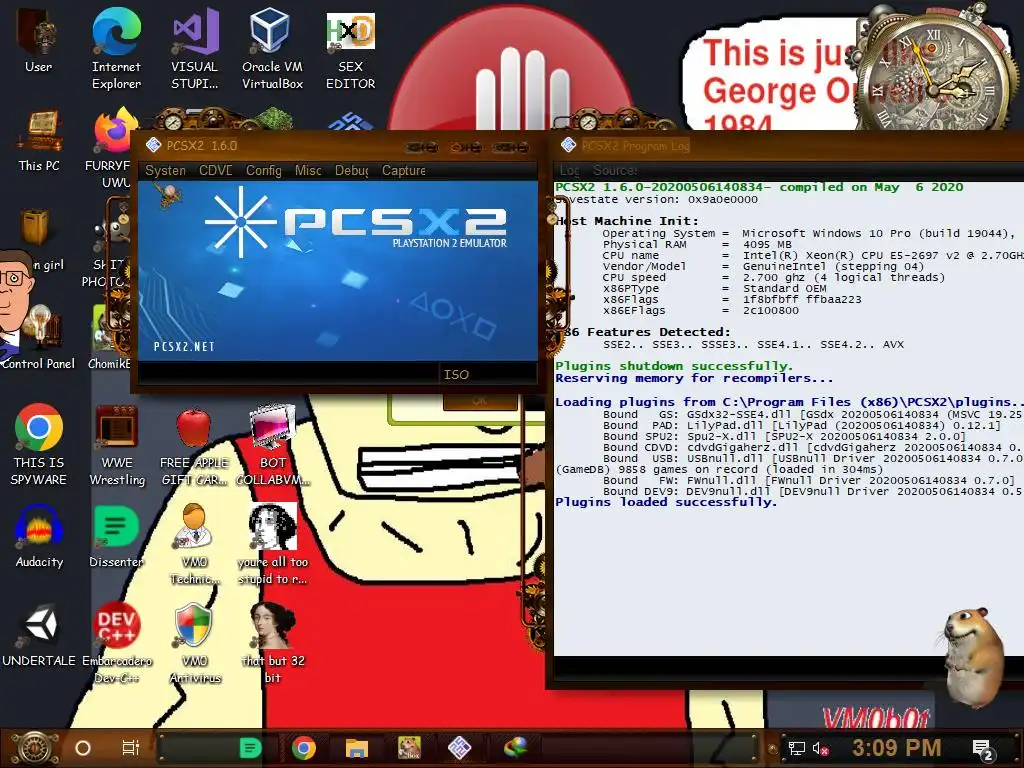Open the UNDERTALE Unity desktop icon

click(x=39, y=635)
